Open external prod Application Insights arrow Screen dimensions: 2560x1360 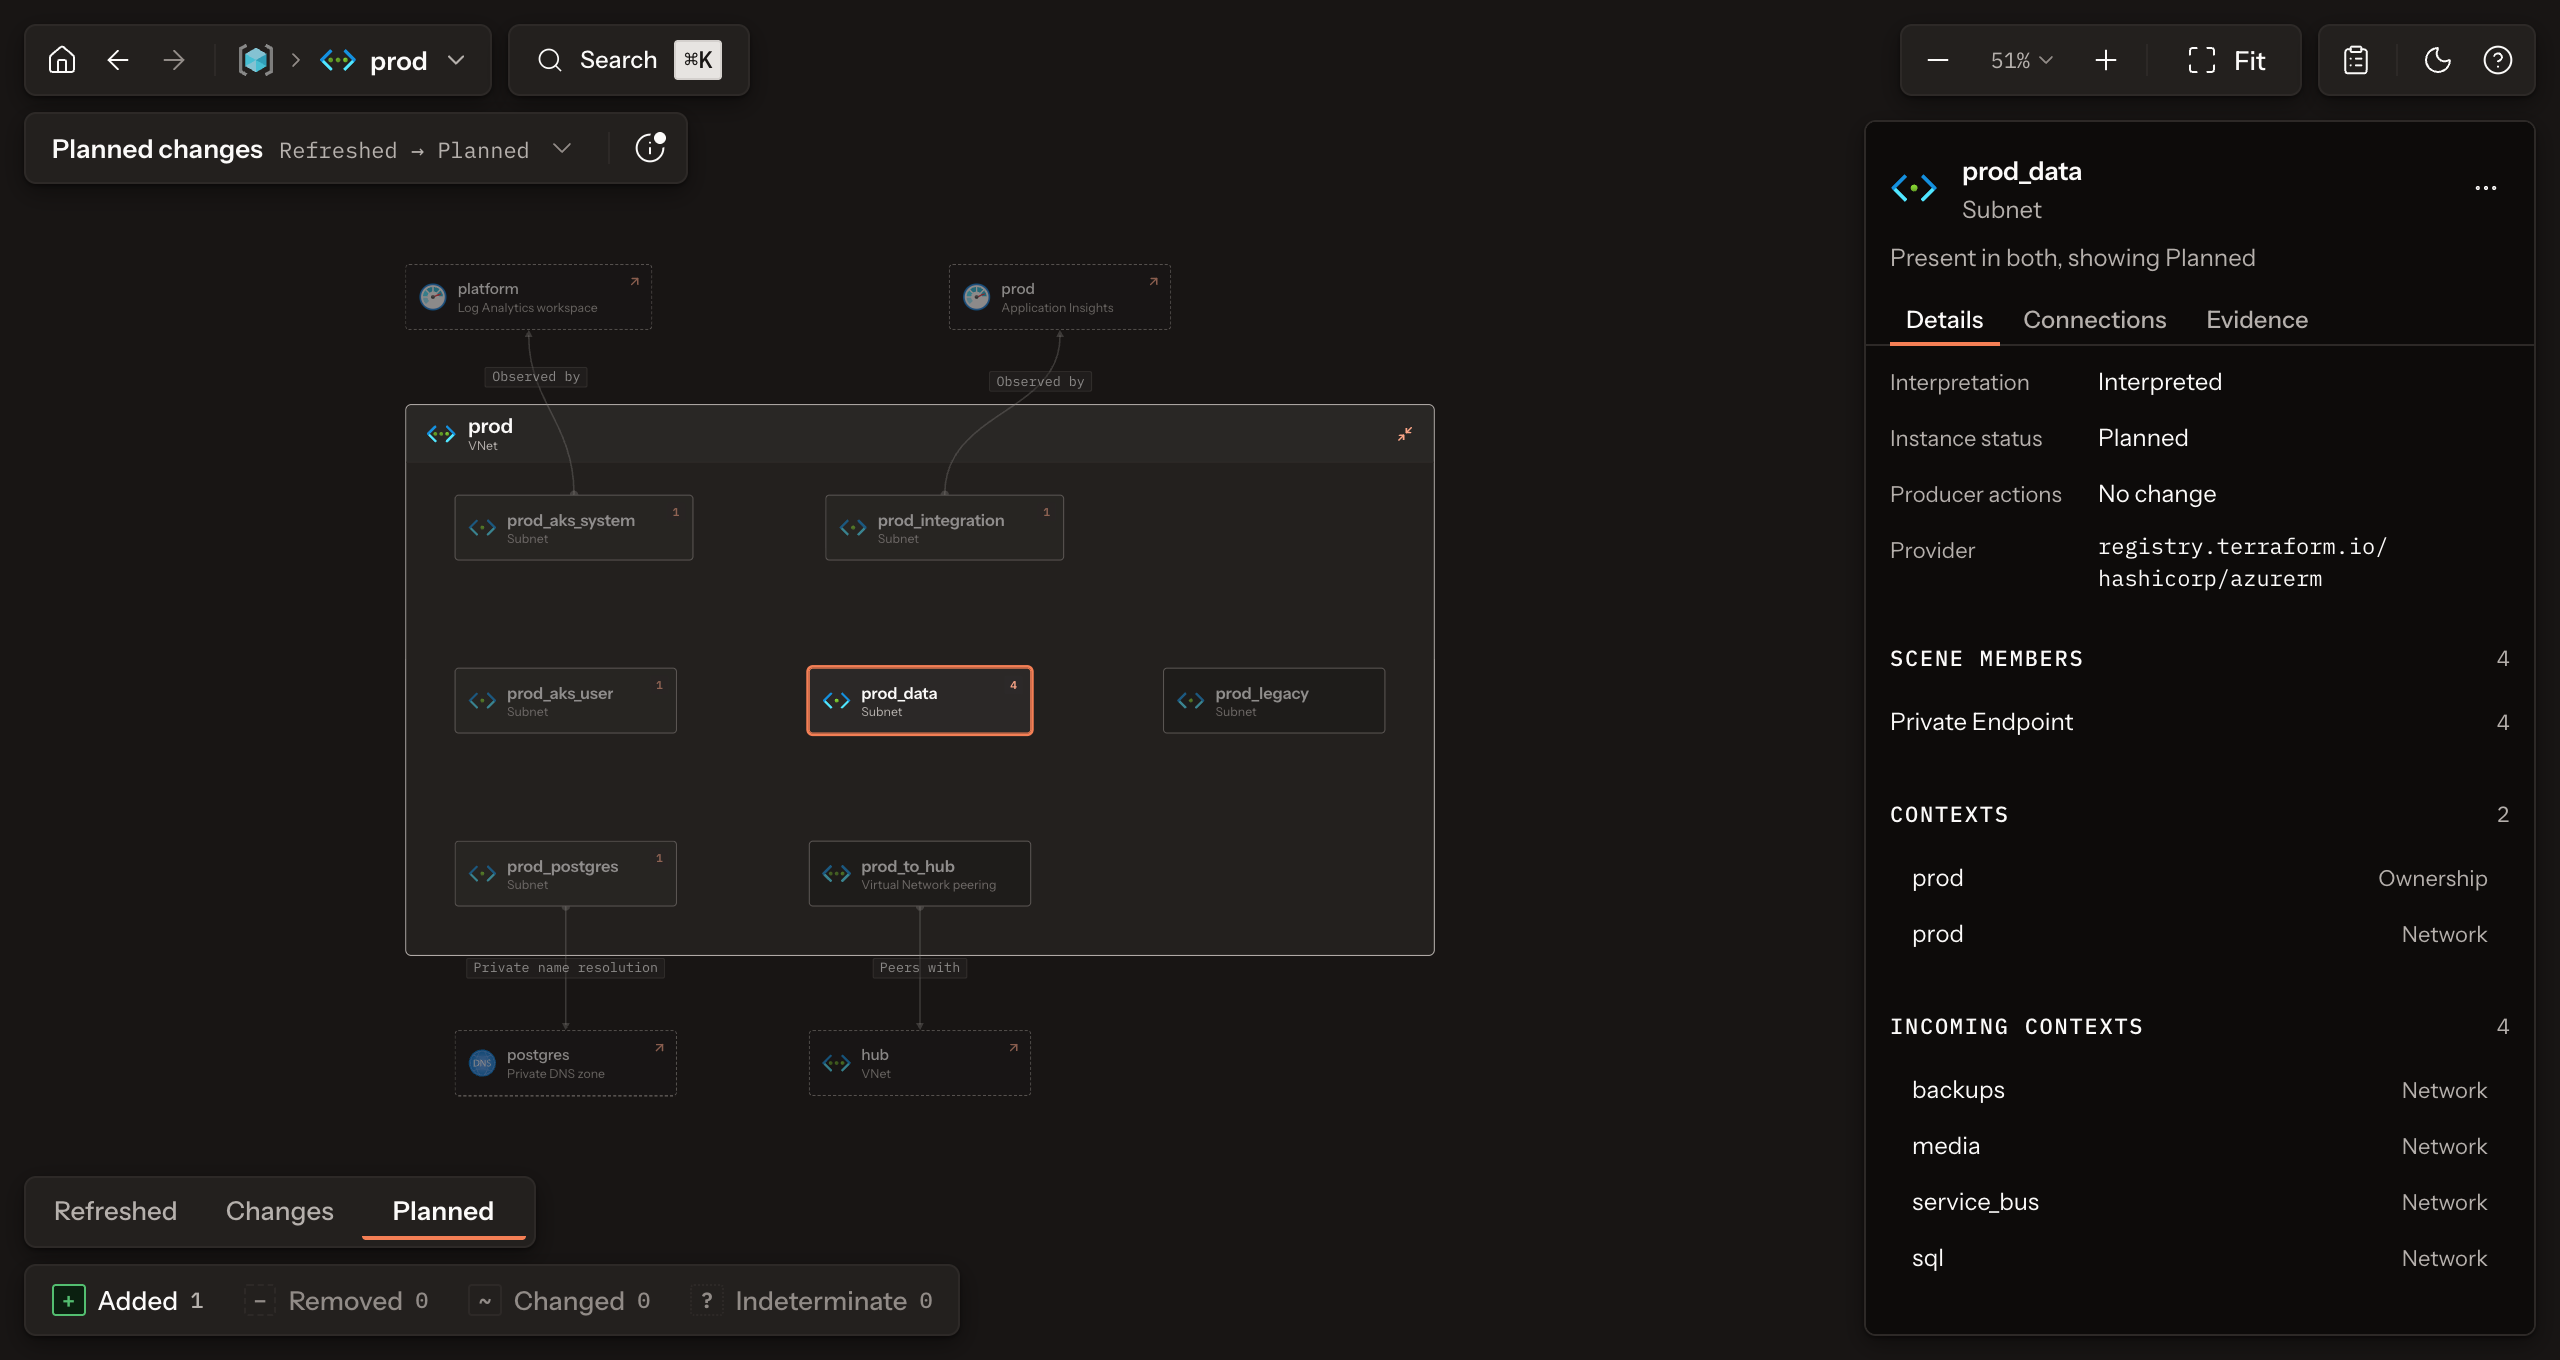[x=1153, y=282]
